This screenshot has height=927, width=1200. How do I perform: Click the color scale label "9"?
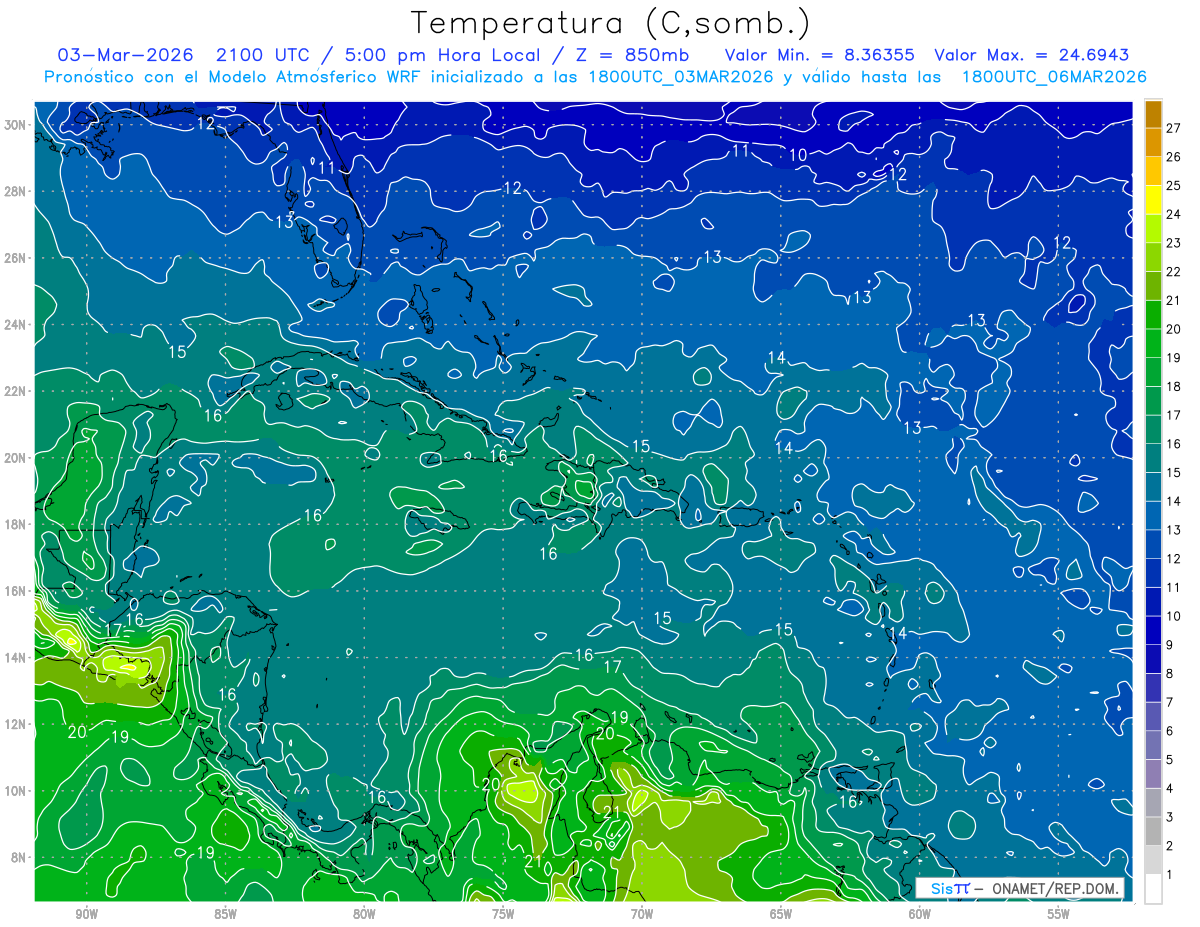1170,645
